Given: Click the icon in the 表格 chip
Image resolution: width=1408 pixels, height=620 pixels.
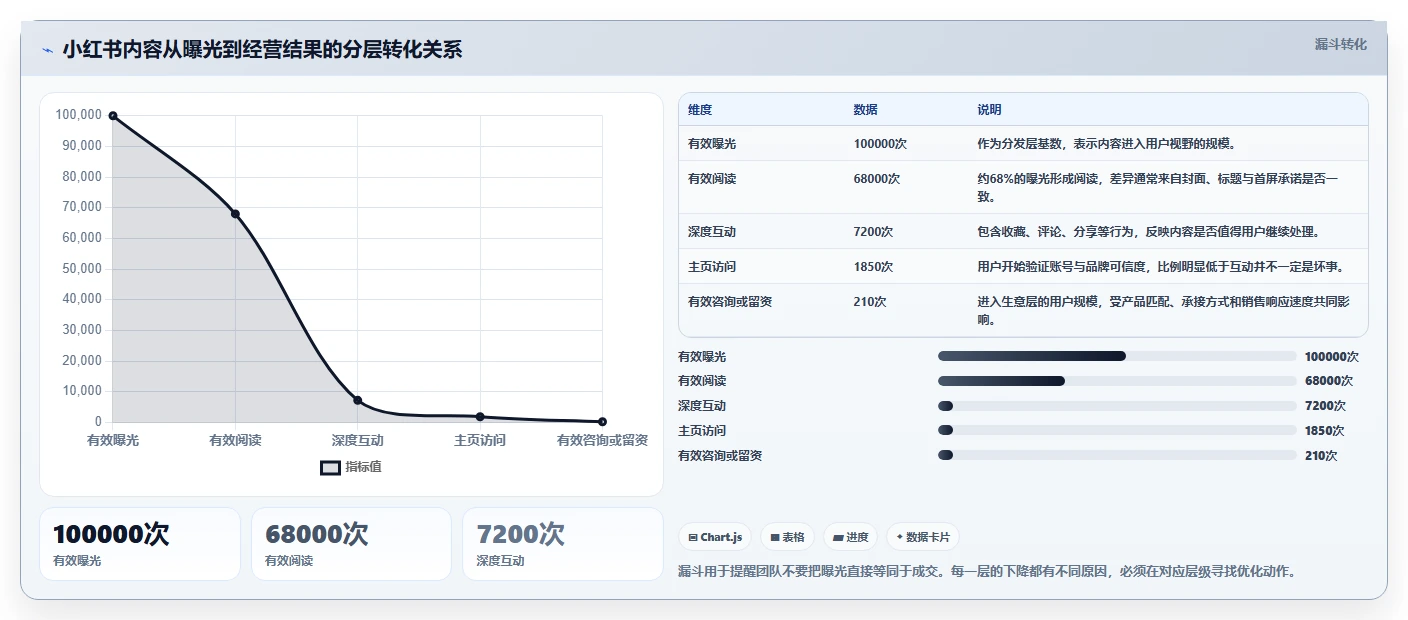Looking at the screenshot, I should pos(775,538).
